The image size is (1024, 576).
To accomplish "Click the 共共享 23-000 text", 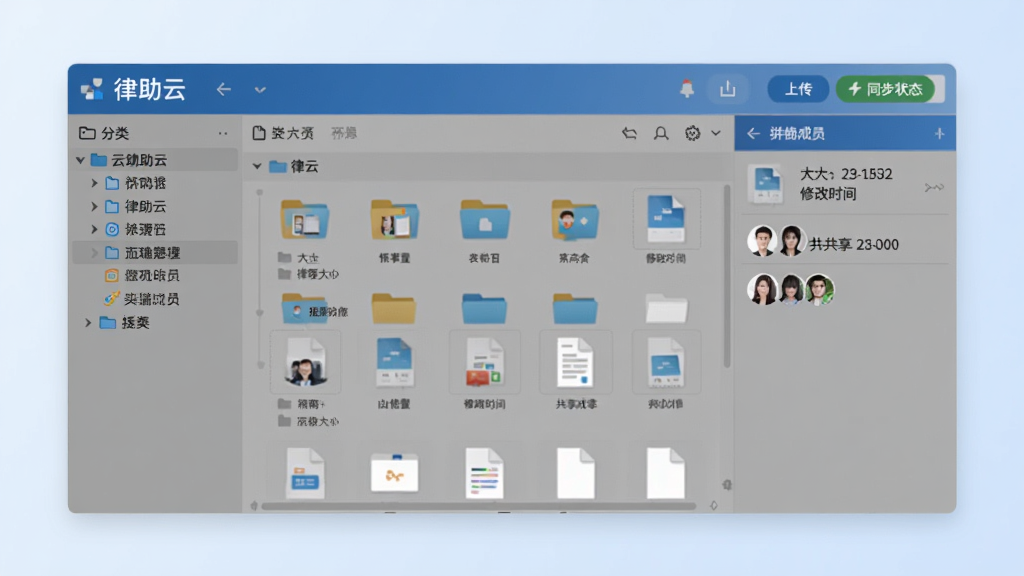I will pyautogui.click(x=854, y=244).
